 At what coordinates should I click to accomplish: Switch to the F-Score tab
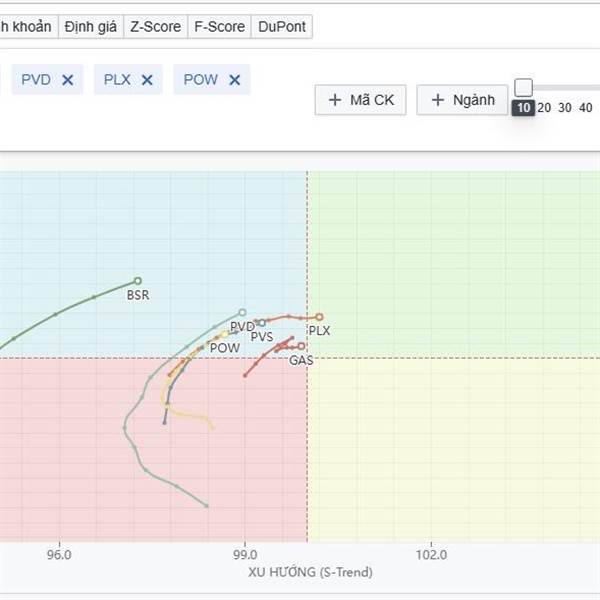click(x=219, y=27)
